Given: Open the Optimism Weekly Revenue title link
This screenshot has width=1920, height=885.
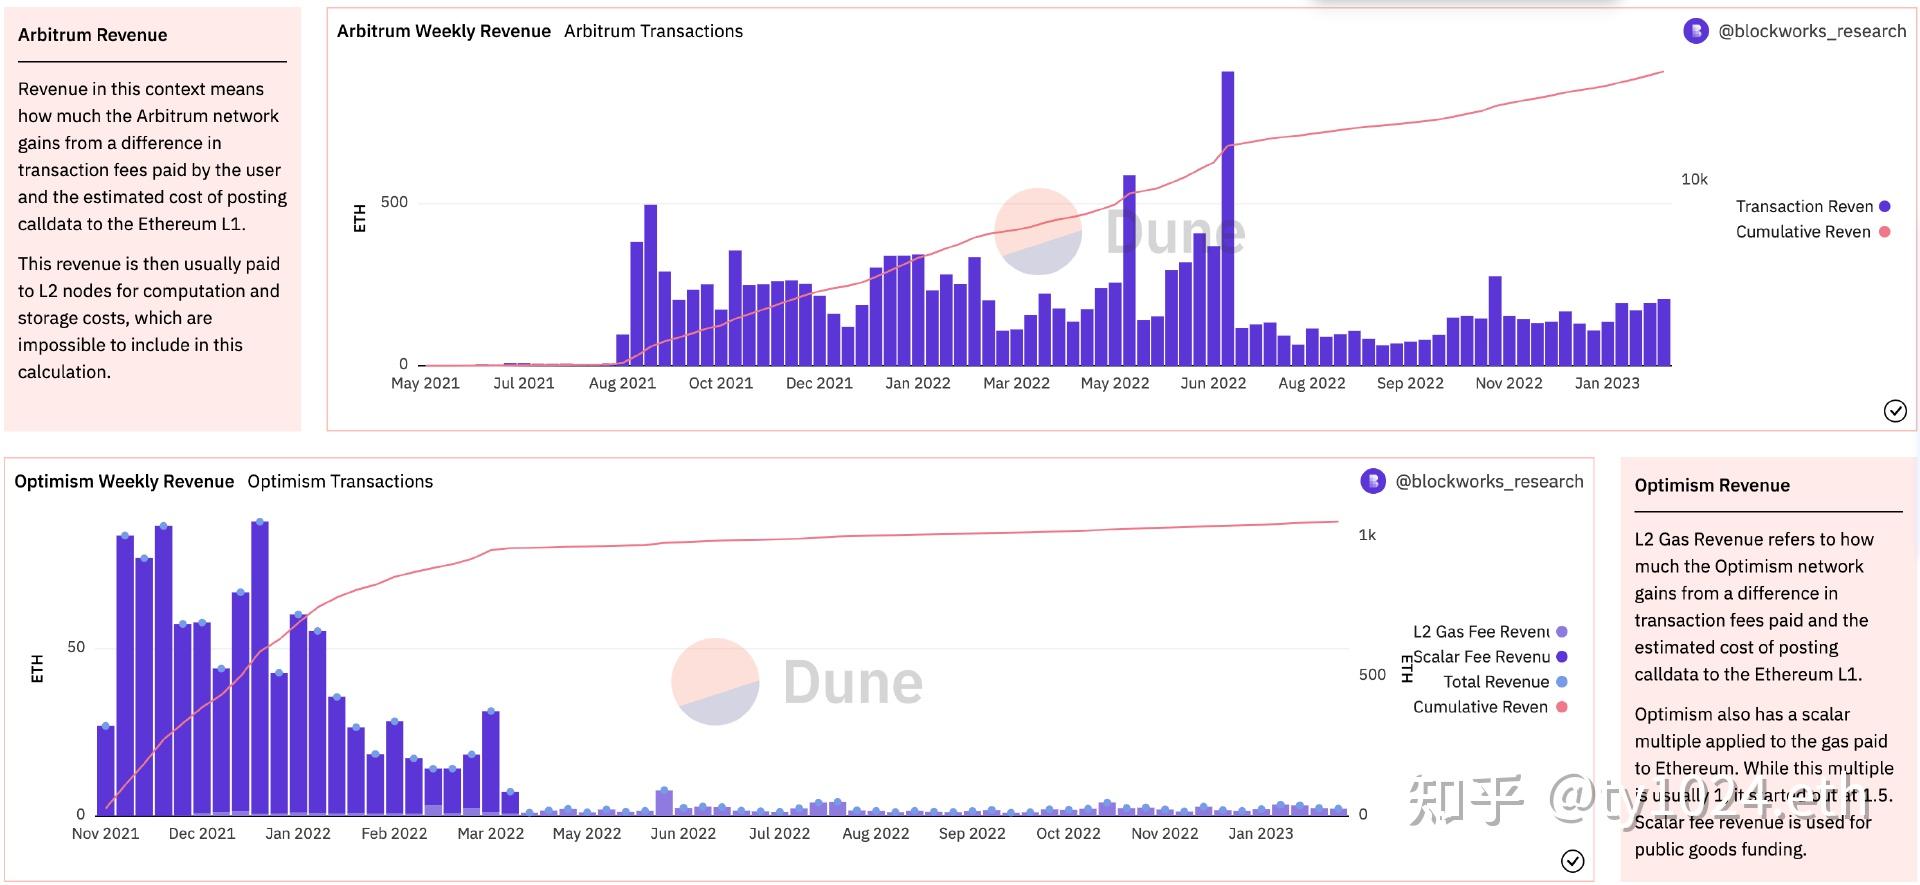Looking at the screenshot, I should (124, 481).
